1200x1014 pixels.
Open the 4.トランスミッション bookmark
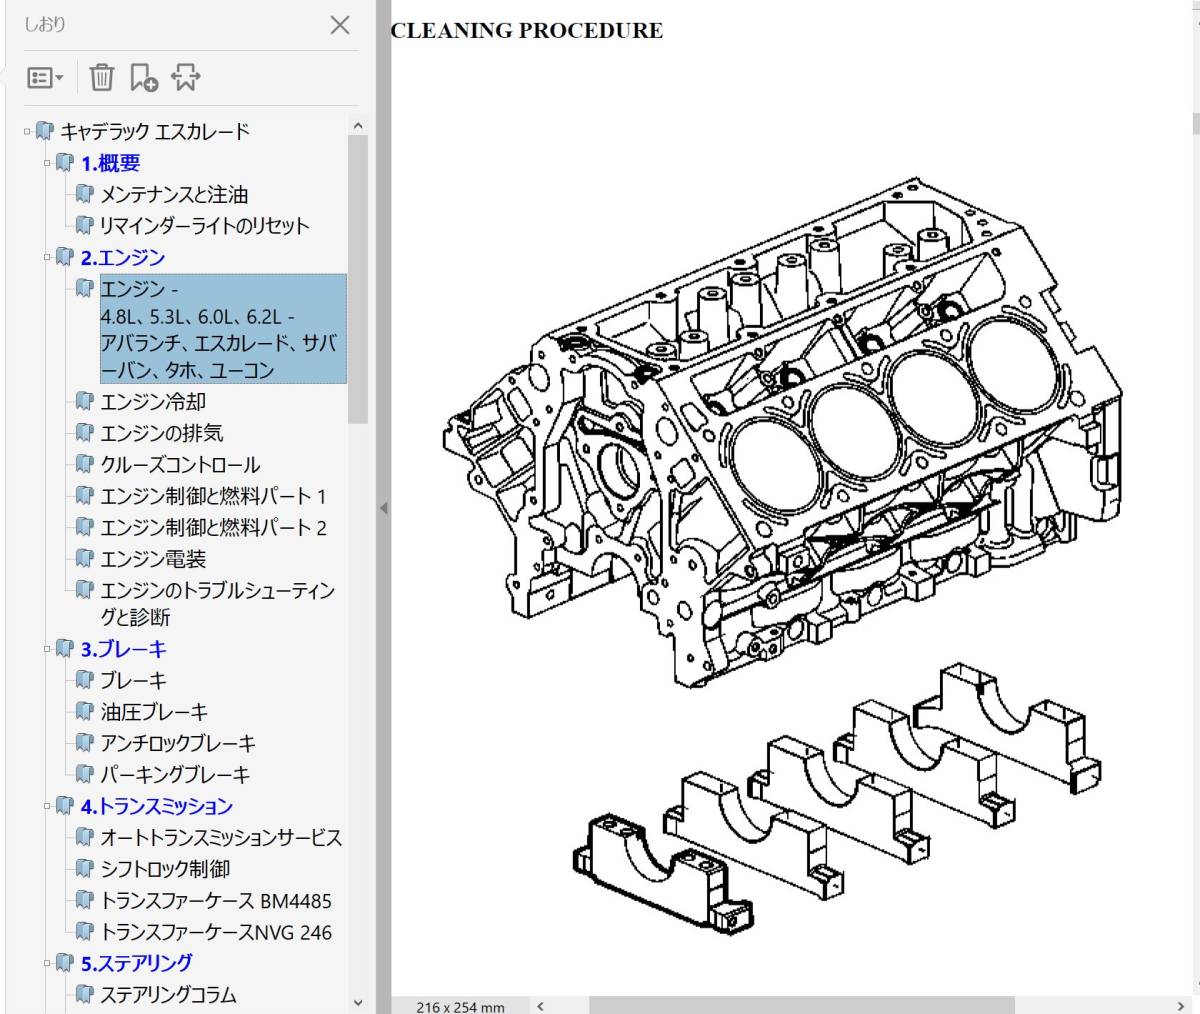point(157,806)
